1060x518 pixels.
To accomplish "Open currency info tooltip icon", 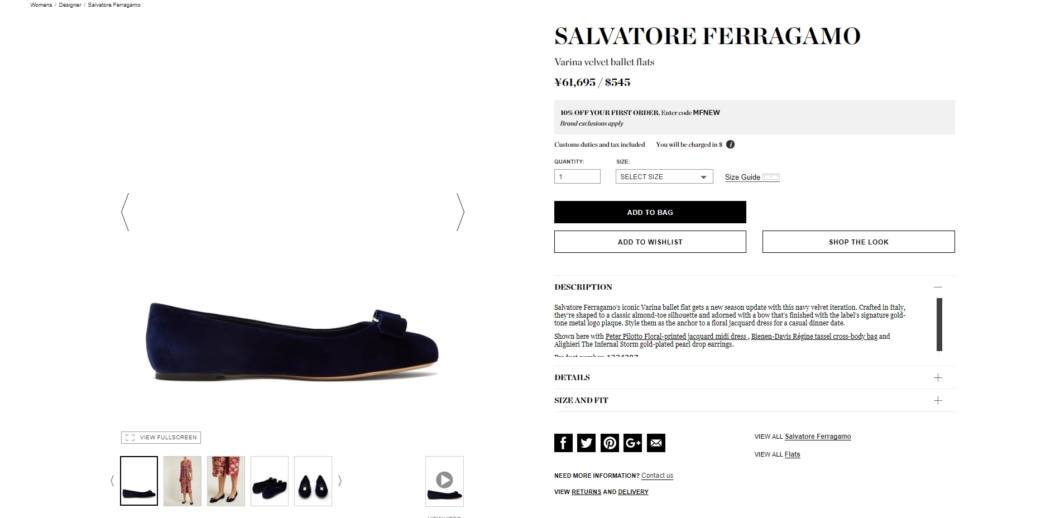I will [x=731, y=144].
